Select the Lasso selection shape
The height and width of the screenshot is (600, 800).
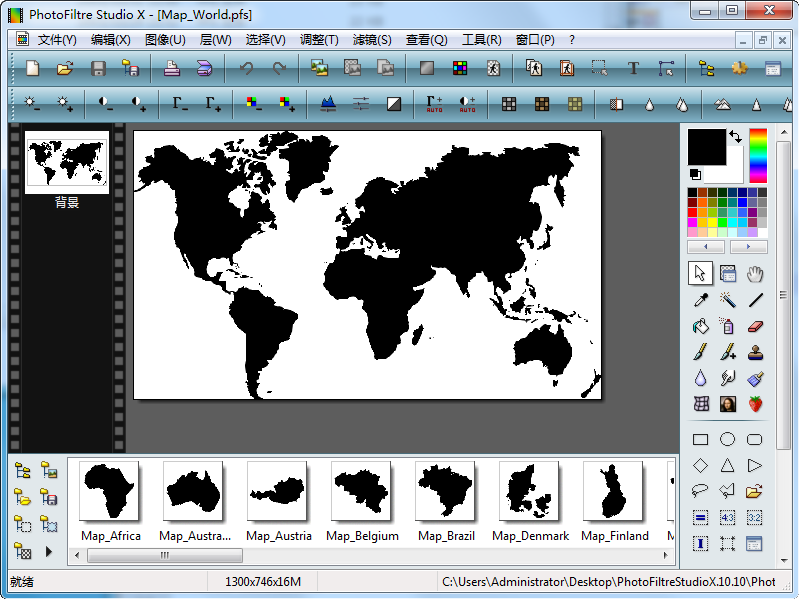701,491
